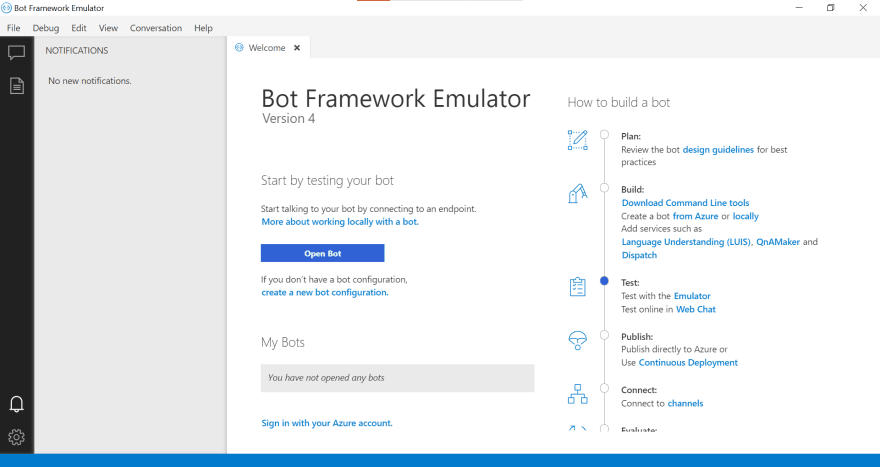Switch to the Welcome tab
This screenshot has height=467, width=880.
[267, 48]
